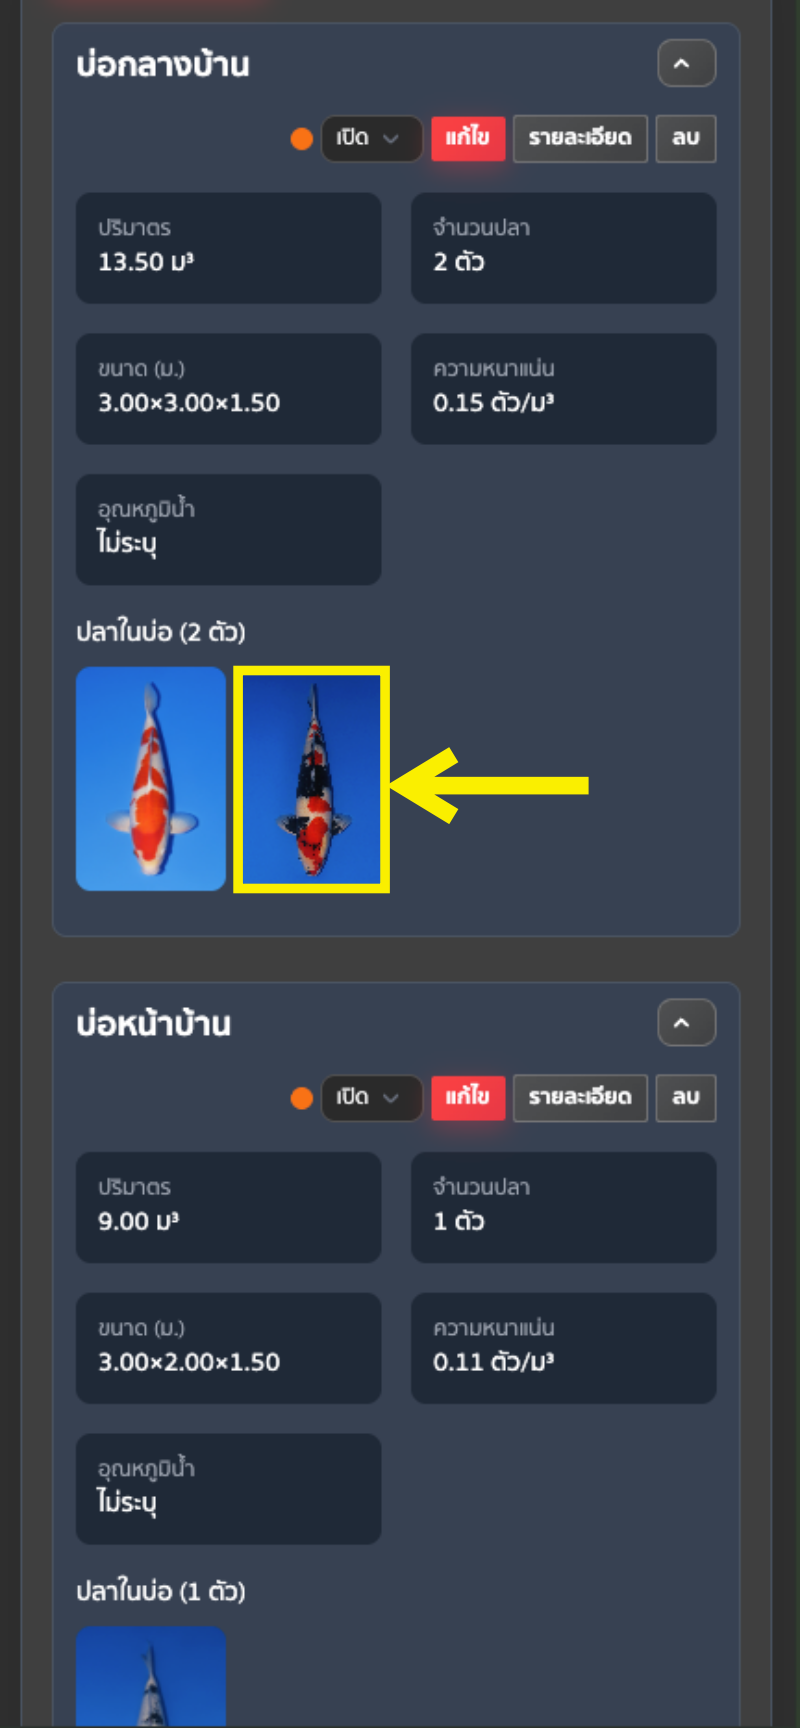The width and height of the screenshot is (800, 1728).
Task: Delete บ่อกลางบ้าน with the ลบ button
Action: coord(686,138)
